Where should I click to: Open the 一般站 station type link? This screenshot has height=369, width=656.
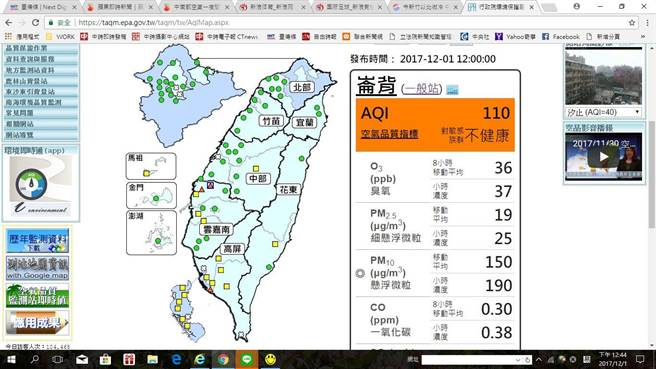tap(421, 89)
